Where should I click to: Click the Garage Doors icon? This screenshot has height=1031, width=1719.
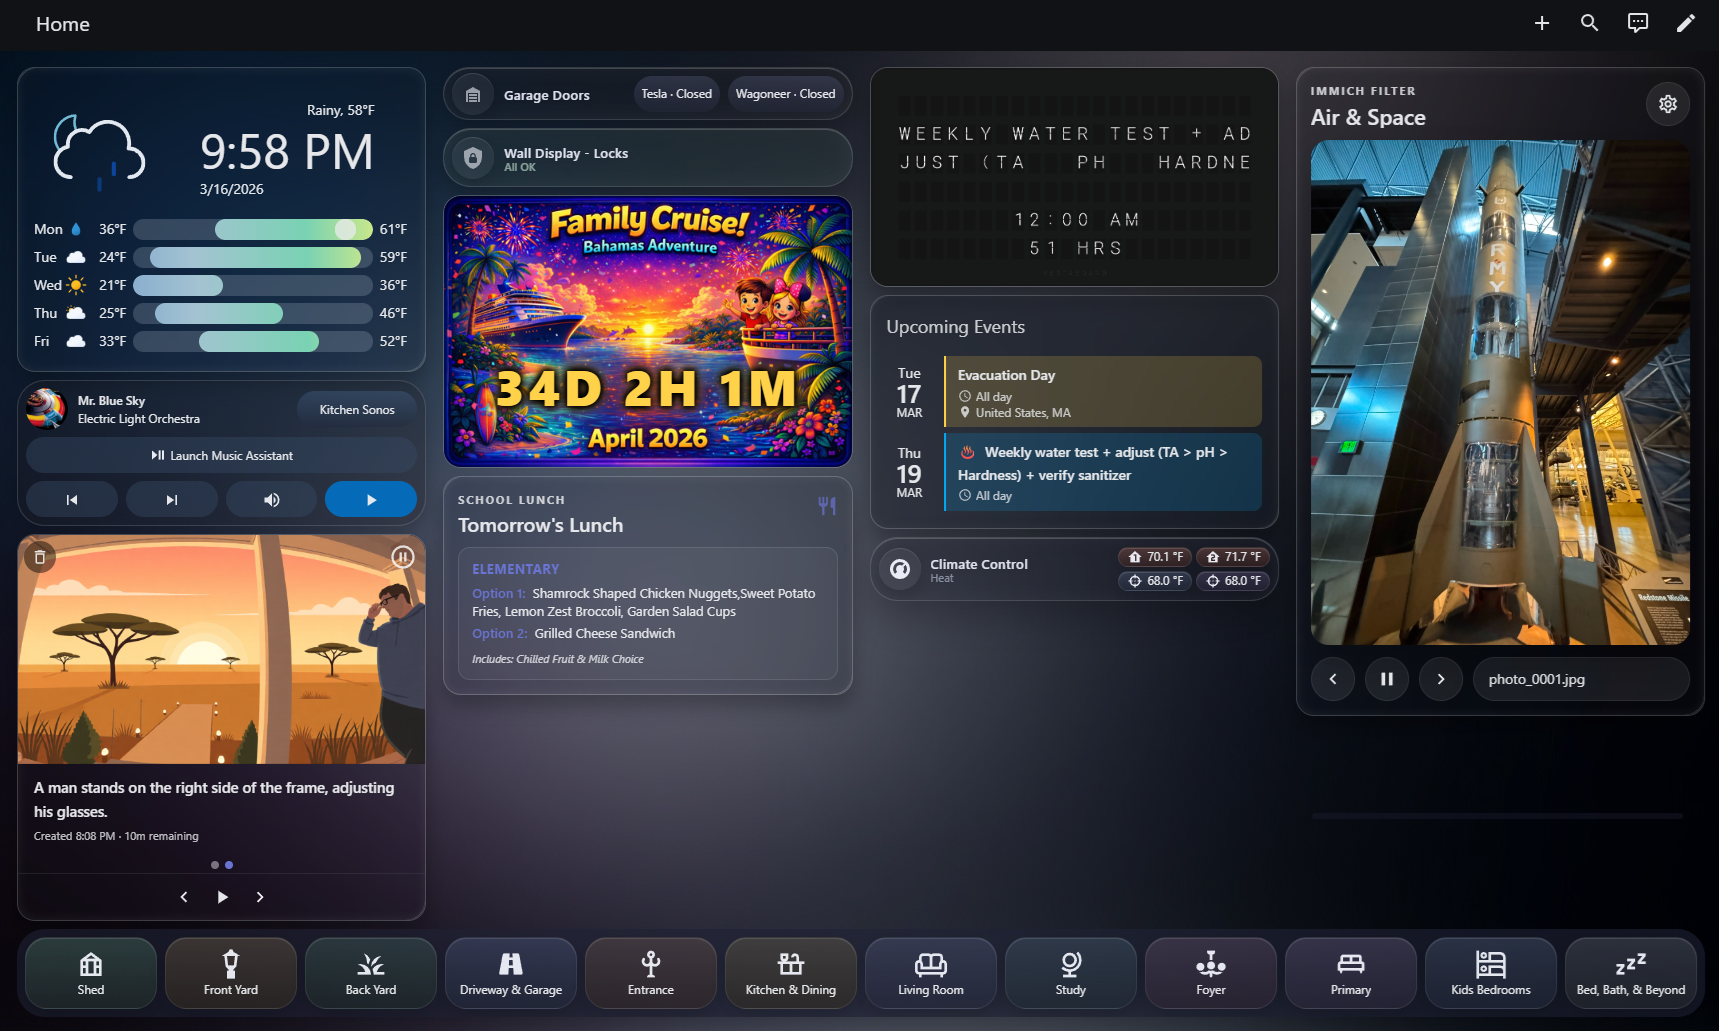[x=472, y=94]
